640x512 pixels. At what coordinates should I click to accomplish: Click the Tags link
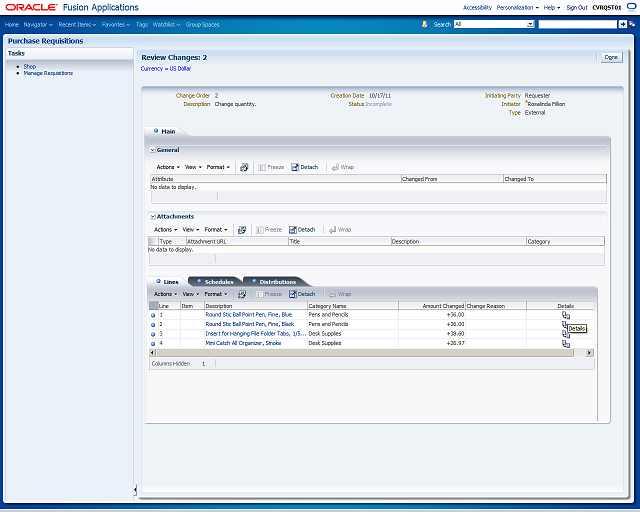pyautogui.click(x=142, y=25)
